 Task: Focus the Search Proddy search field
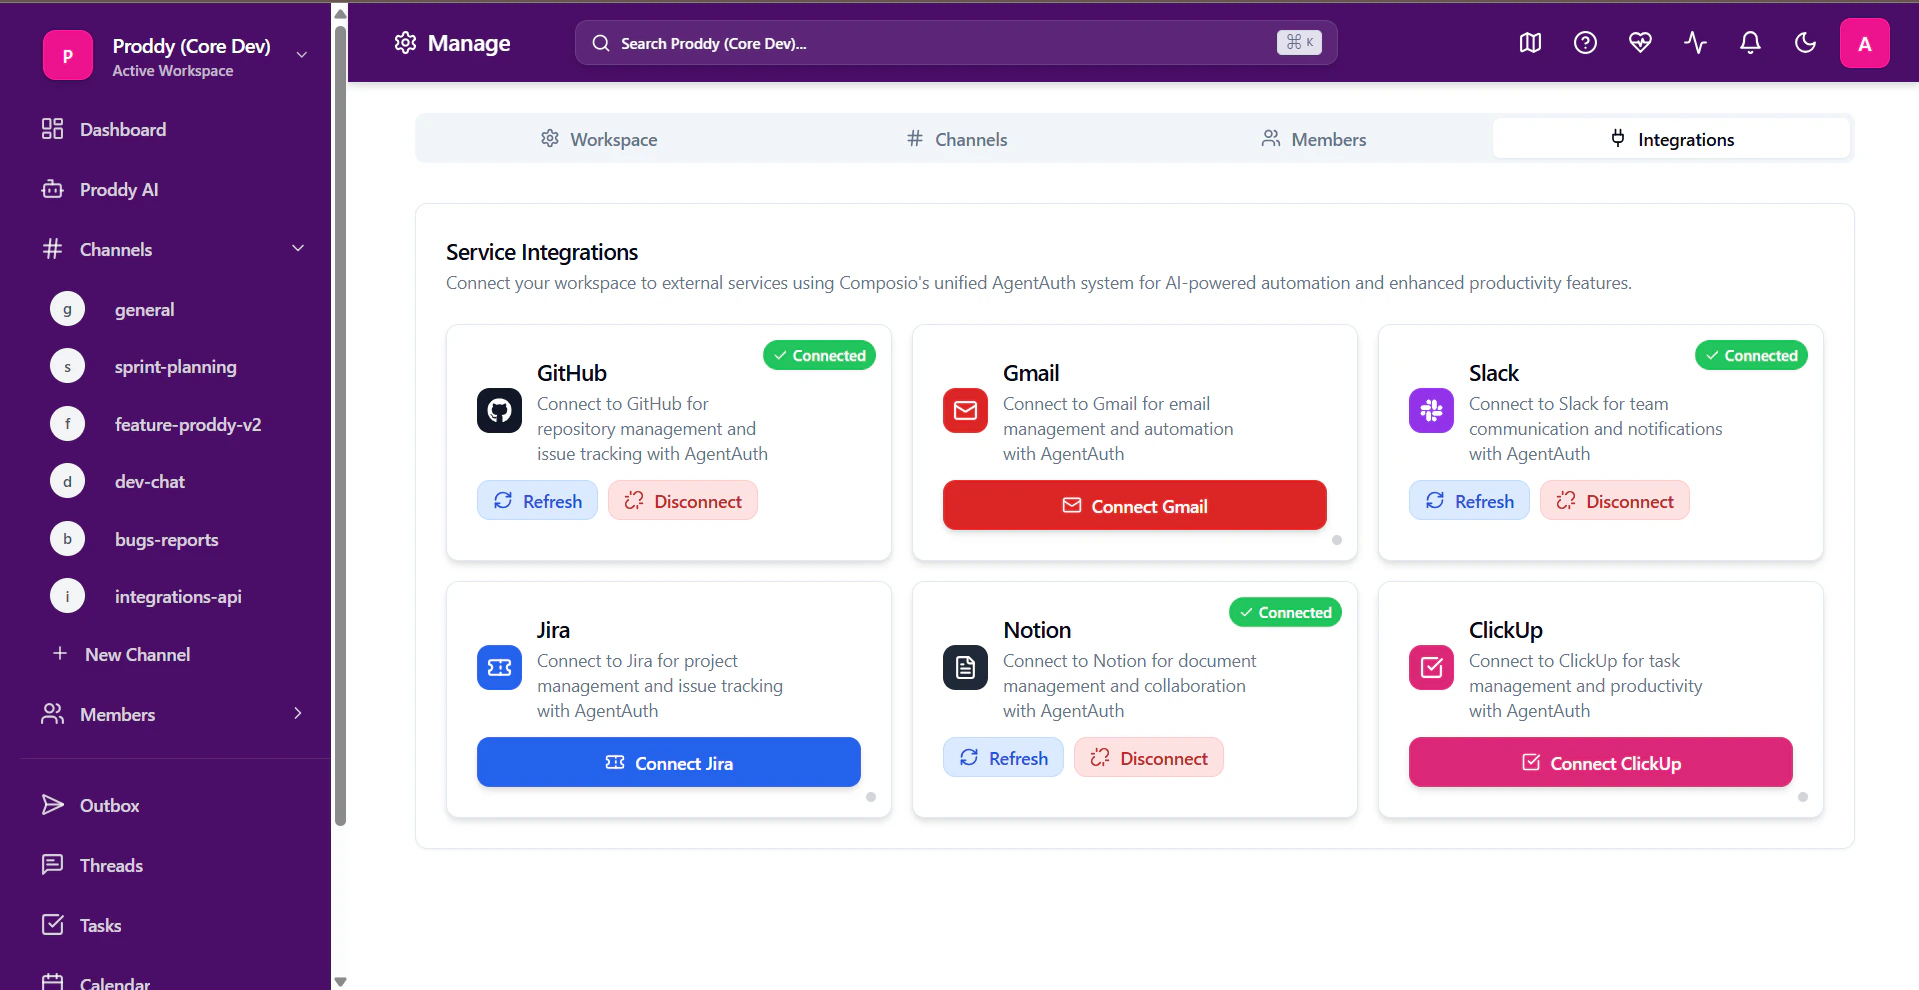click(x=956, y=43)
